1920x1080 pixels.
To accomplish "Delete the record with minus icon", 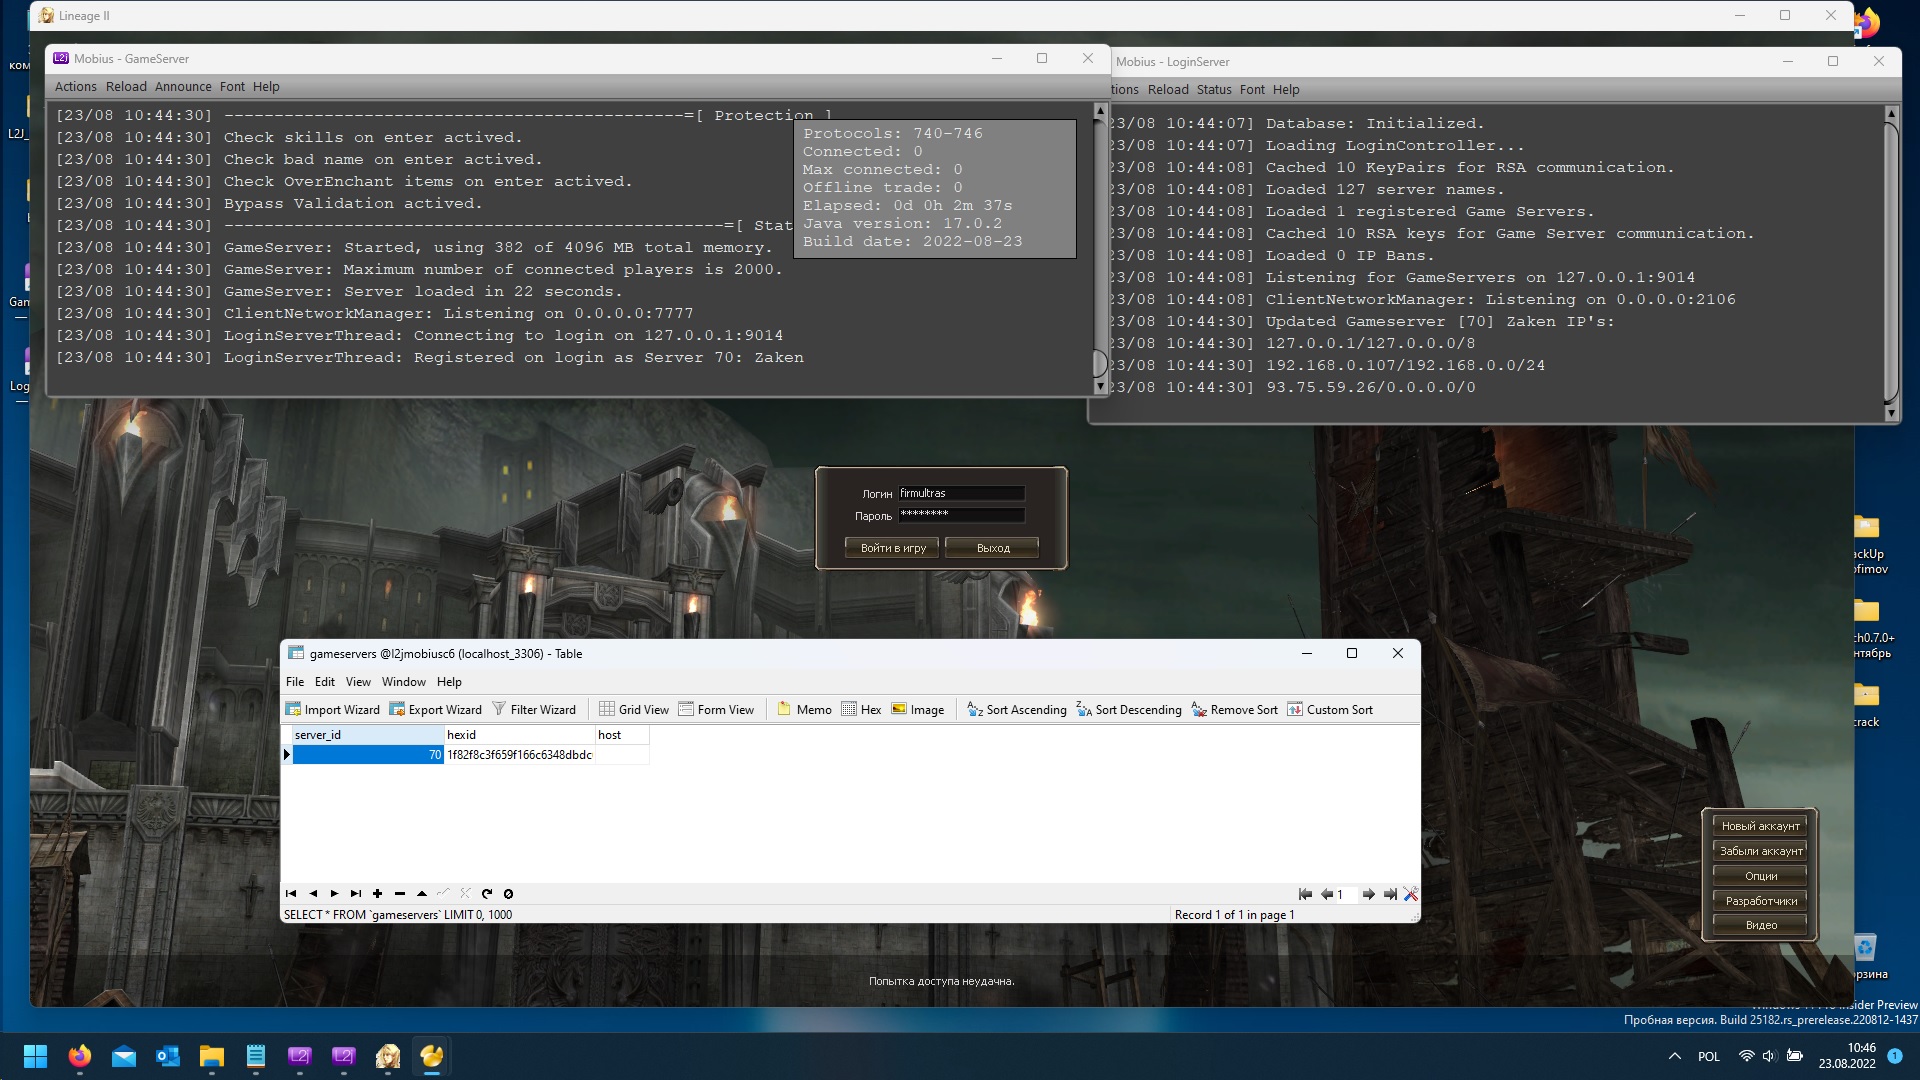I will click(x=400, y=894).
